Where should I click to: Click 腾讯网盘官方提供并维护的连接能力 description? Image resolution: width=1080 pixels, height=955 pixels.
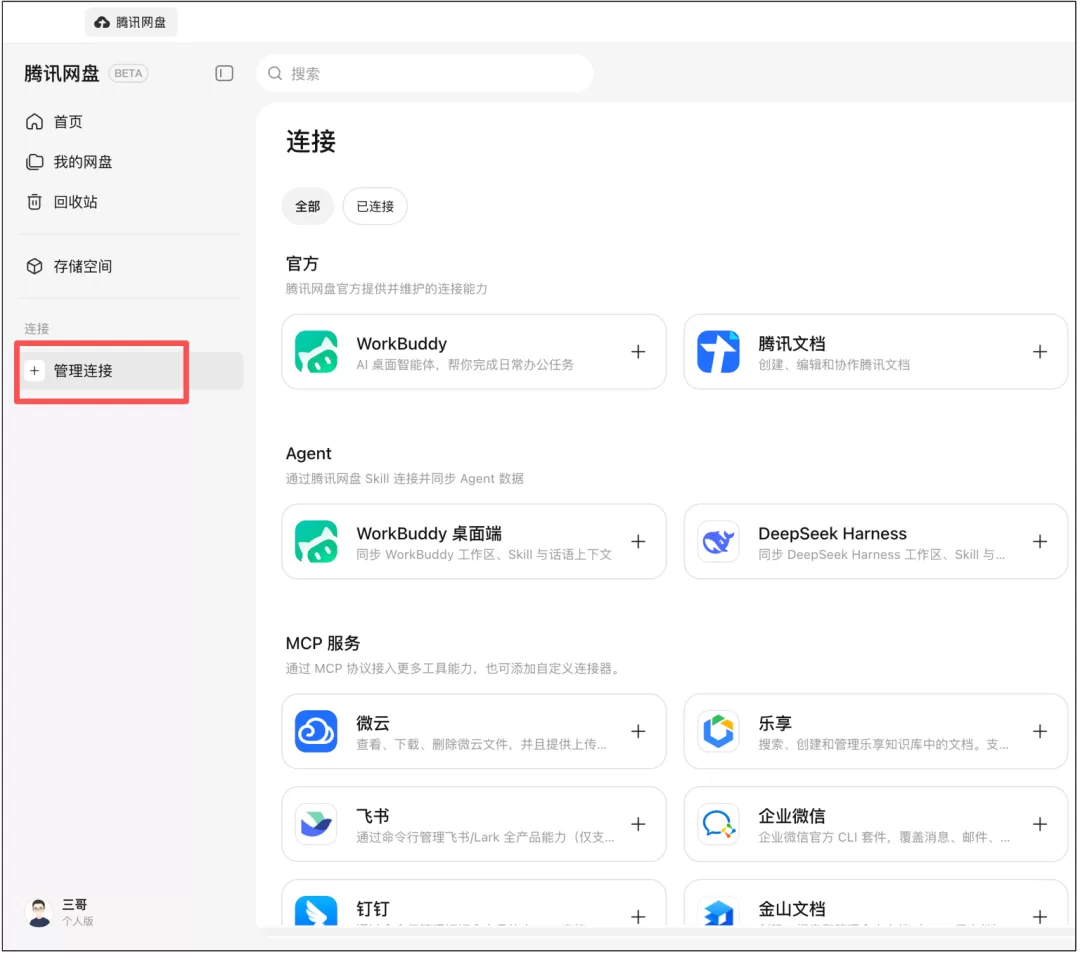click(386, 289)
